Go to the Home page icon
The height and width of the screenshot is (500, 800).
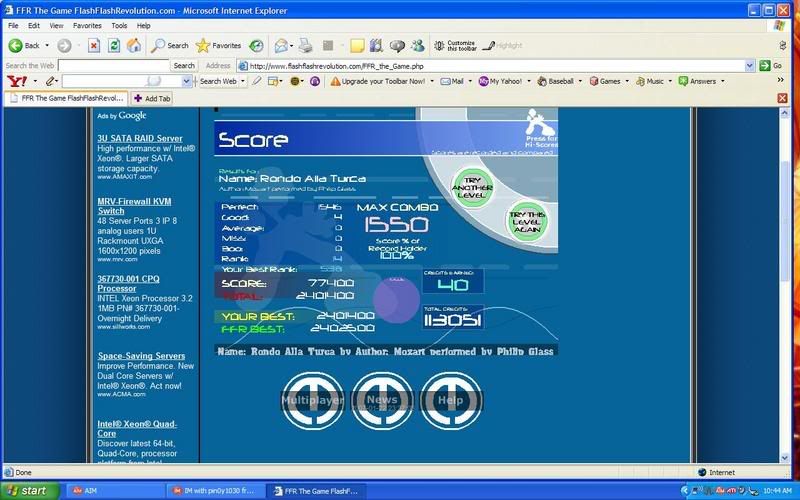point(134,45)
